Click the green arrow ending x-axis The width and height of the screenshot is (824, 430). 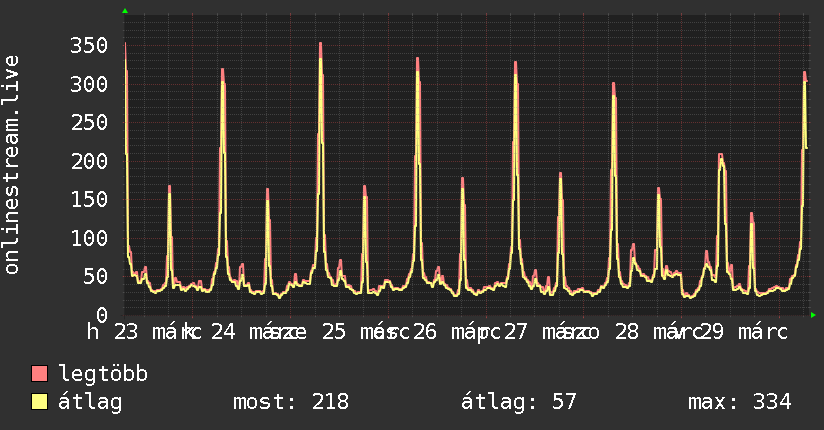tap(813, 315)
